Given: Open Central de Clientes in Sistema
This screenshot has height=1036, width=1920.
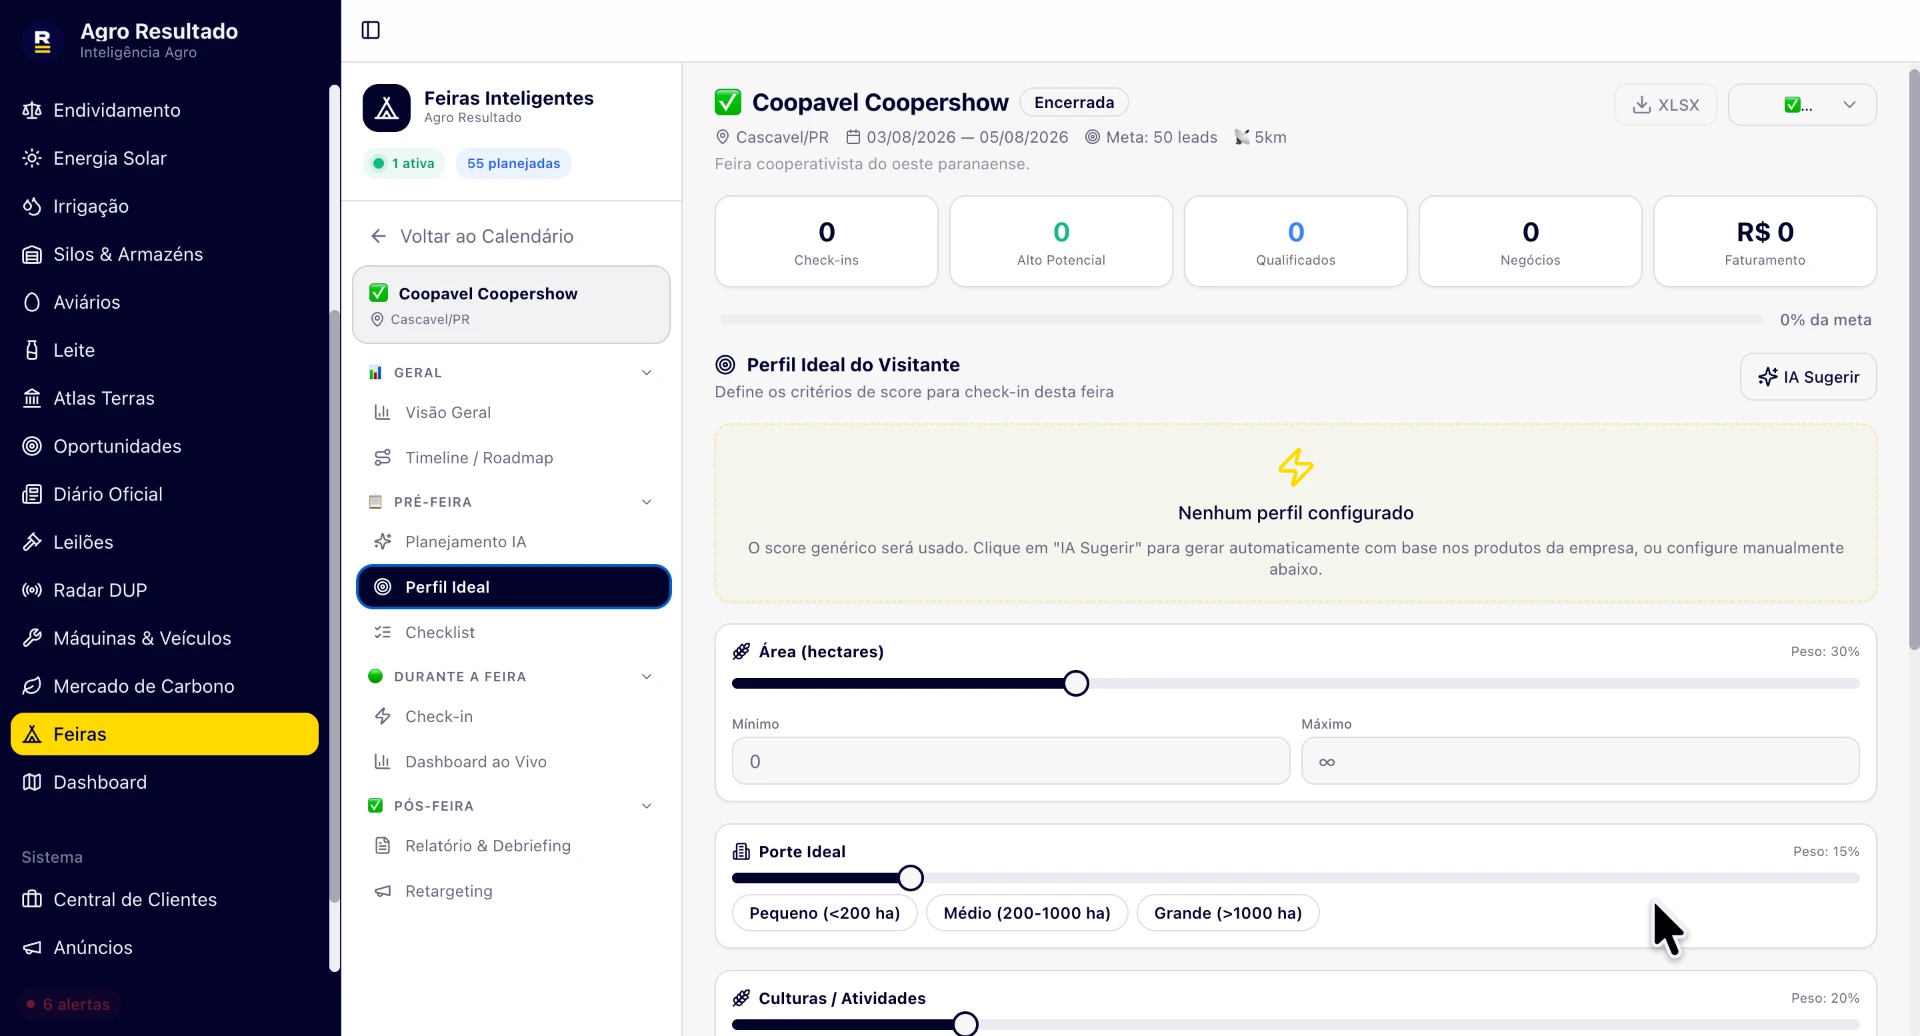Looking at the screenshot, I should tap(165, 900).
